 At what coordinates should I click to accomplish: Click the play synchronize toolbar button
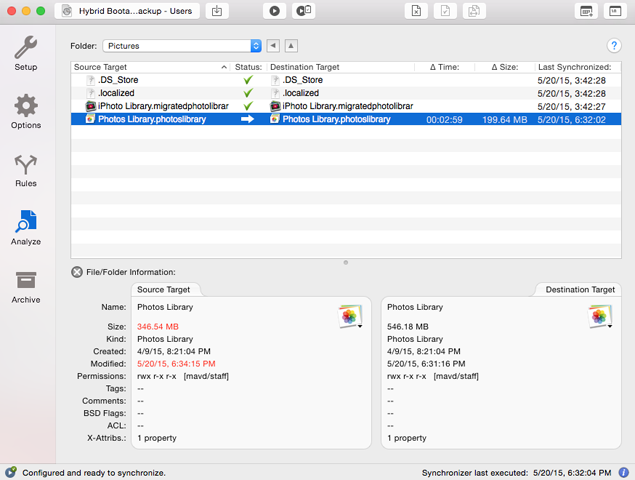pyautogui.click(x=274, y=11)
